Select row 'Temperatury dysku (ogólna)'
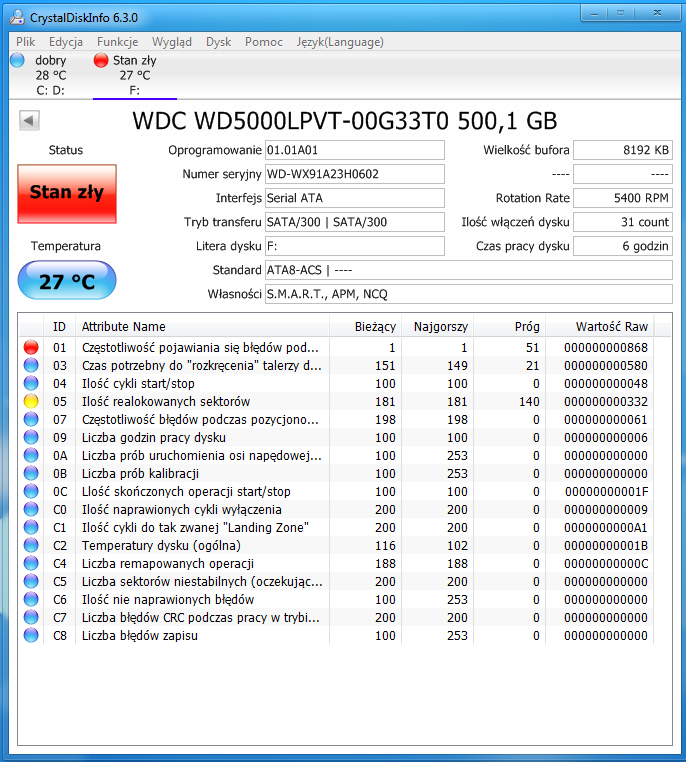The width and height of the screenshot is (686, 762). click(336, 545)
